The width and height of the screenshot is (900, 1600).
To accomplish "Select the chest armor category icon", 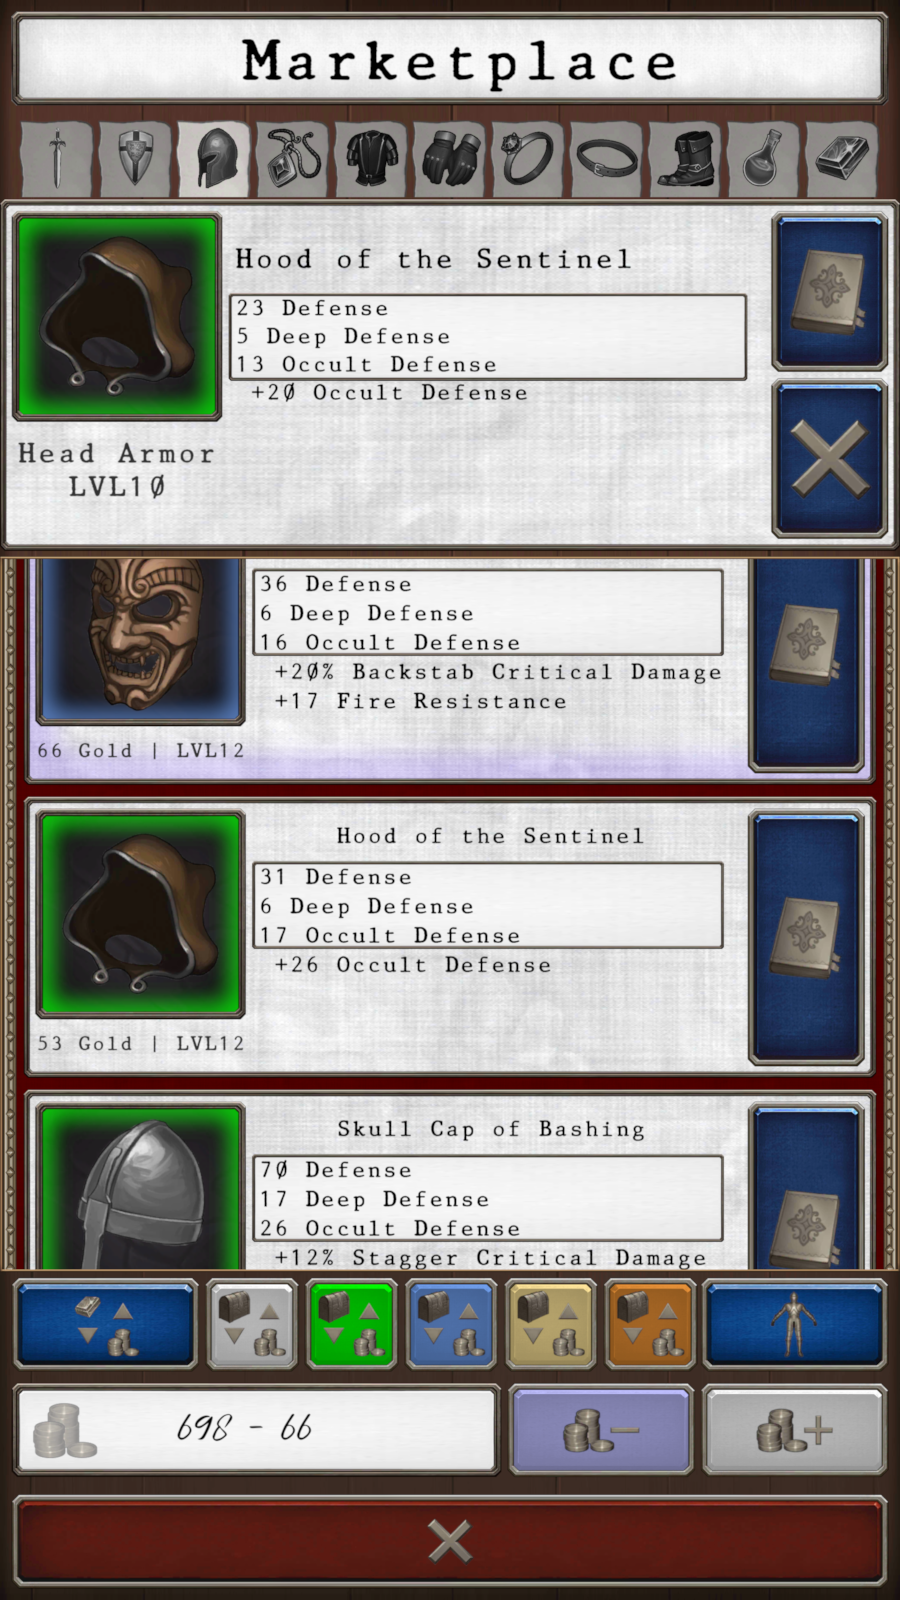I will click(x=372, y=158).
